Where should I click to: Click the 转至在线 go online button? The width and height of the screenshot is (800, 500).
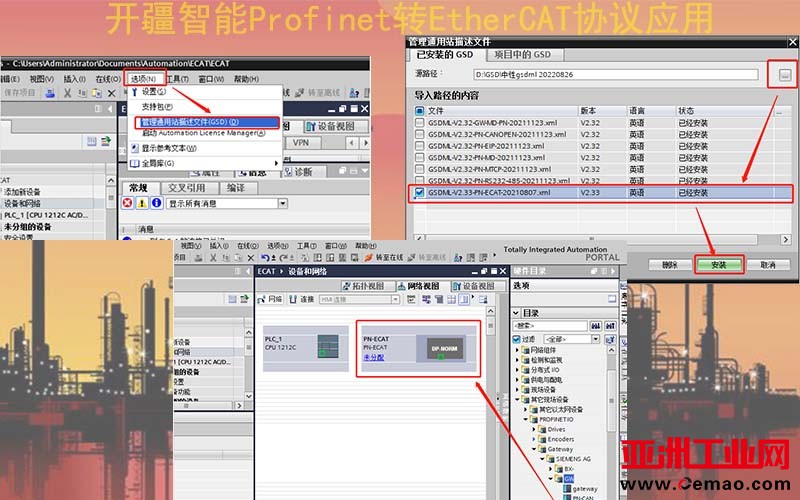click(x=384, y=258)
